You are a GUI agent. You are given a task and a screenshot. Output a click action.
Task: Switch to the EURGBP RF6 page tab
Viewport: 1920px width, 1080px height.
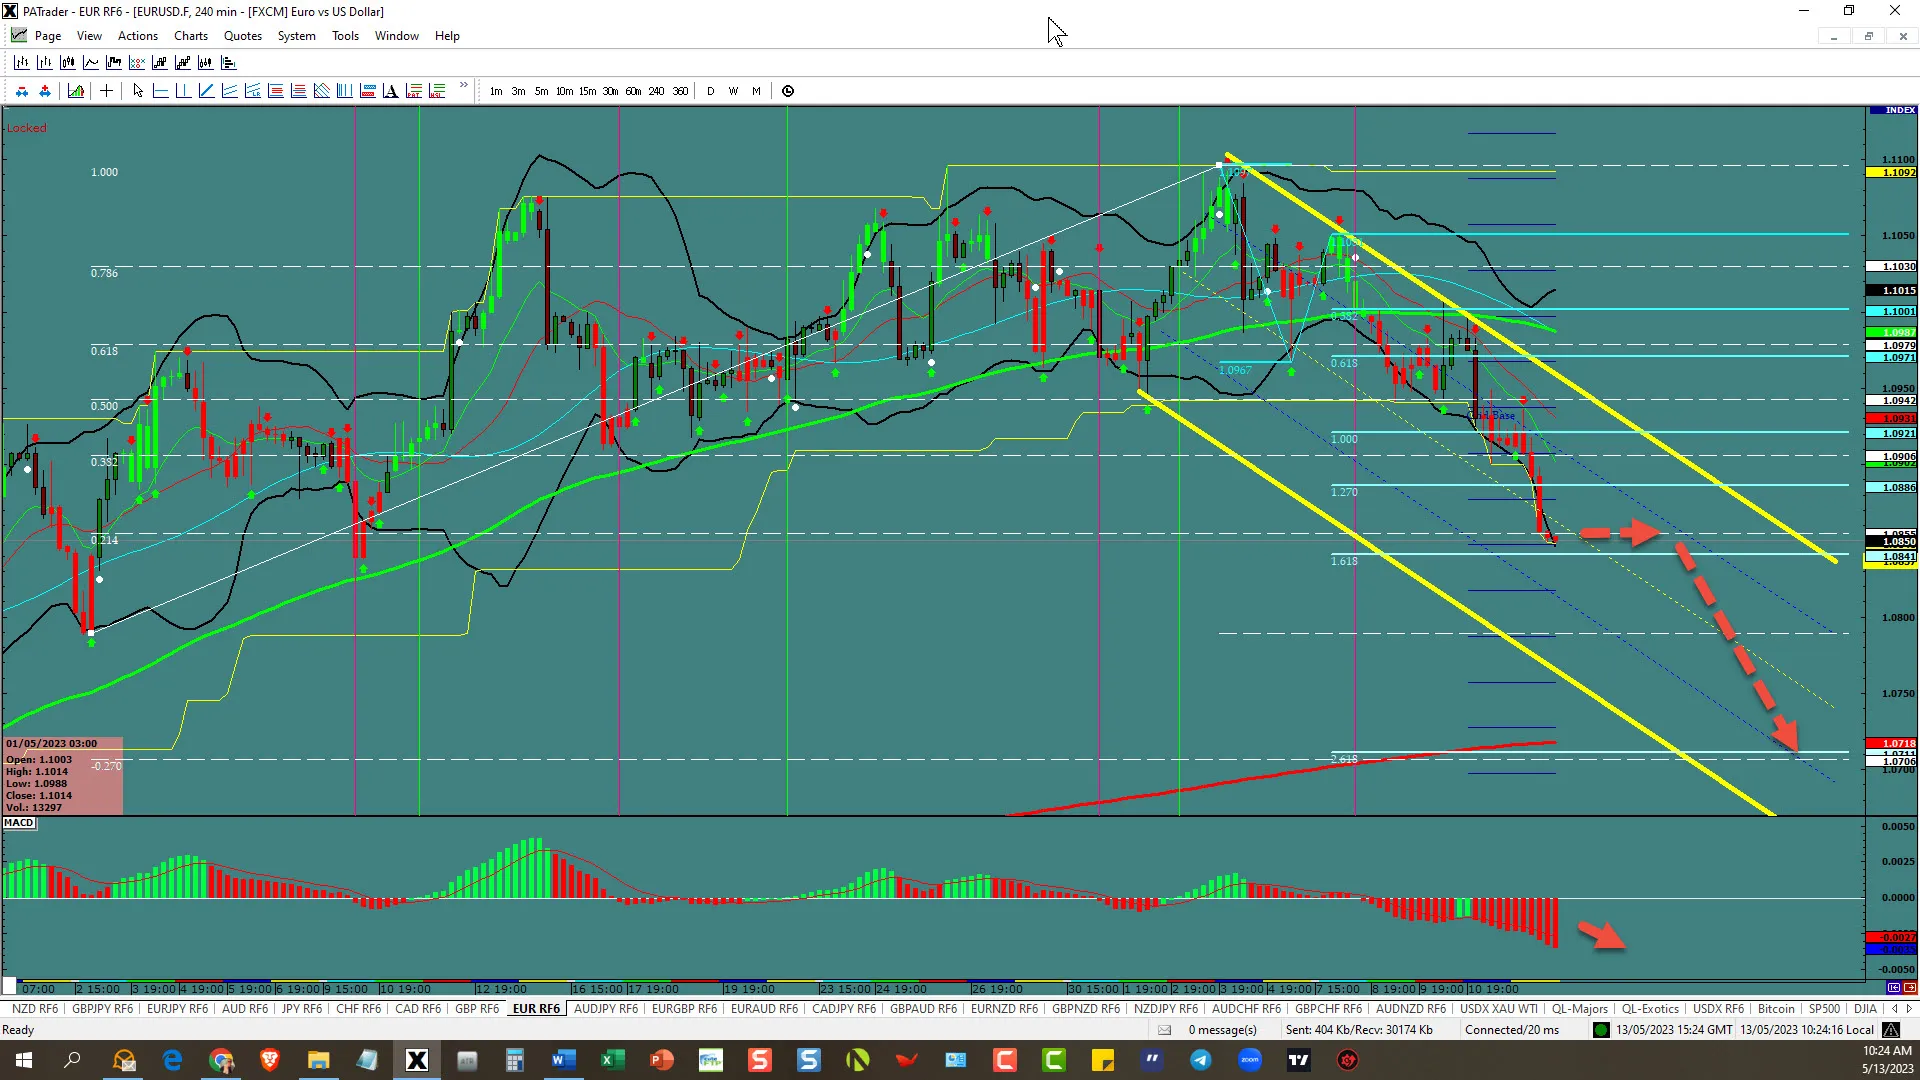(684, 1009)
